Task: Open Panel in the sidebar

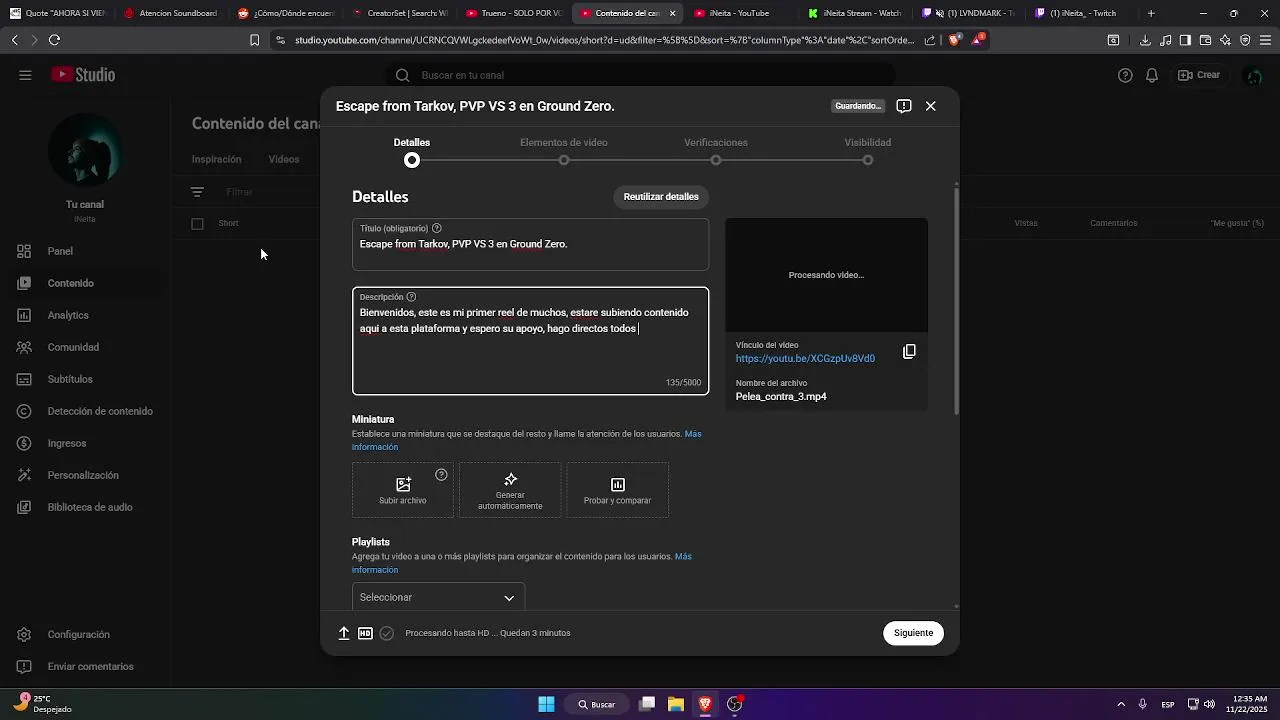Action: point(85,251)
